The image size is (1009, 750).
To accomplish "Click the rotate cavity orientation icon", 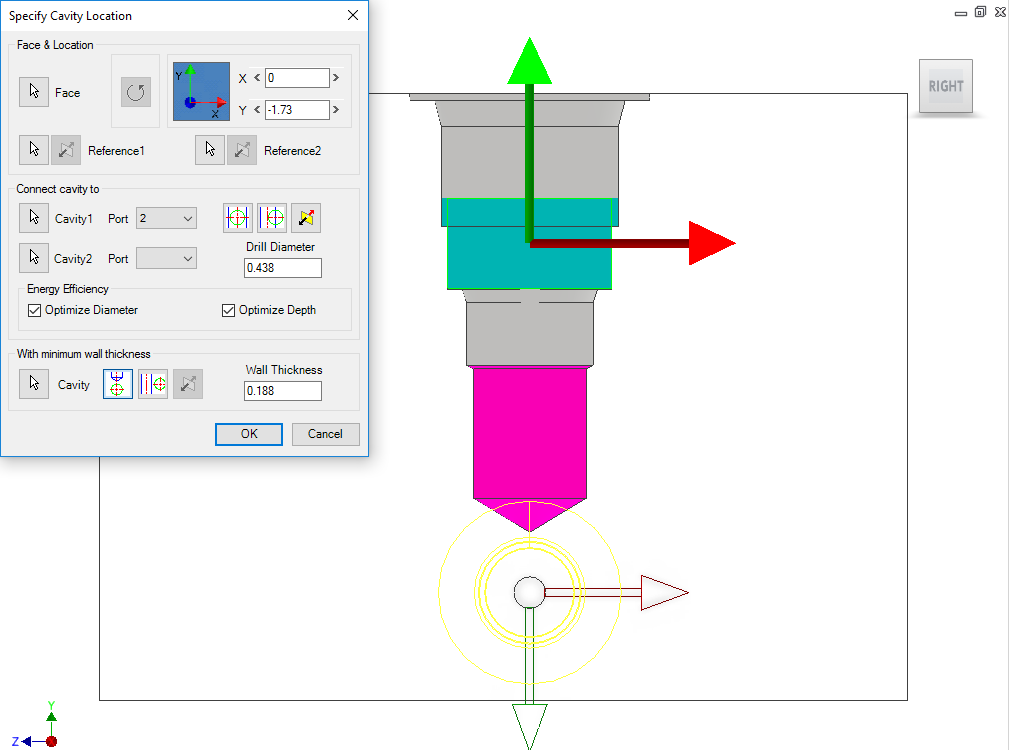I will point(134,91).
